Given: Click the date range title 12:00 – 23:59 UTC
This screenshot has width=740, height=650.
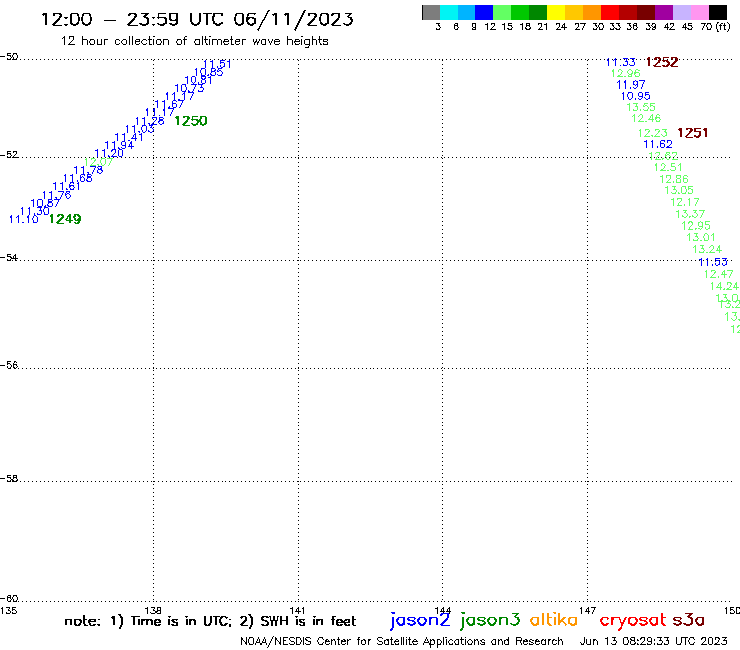Looking at the screenshot, I should coord(134,19).
